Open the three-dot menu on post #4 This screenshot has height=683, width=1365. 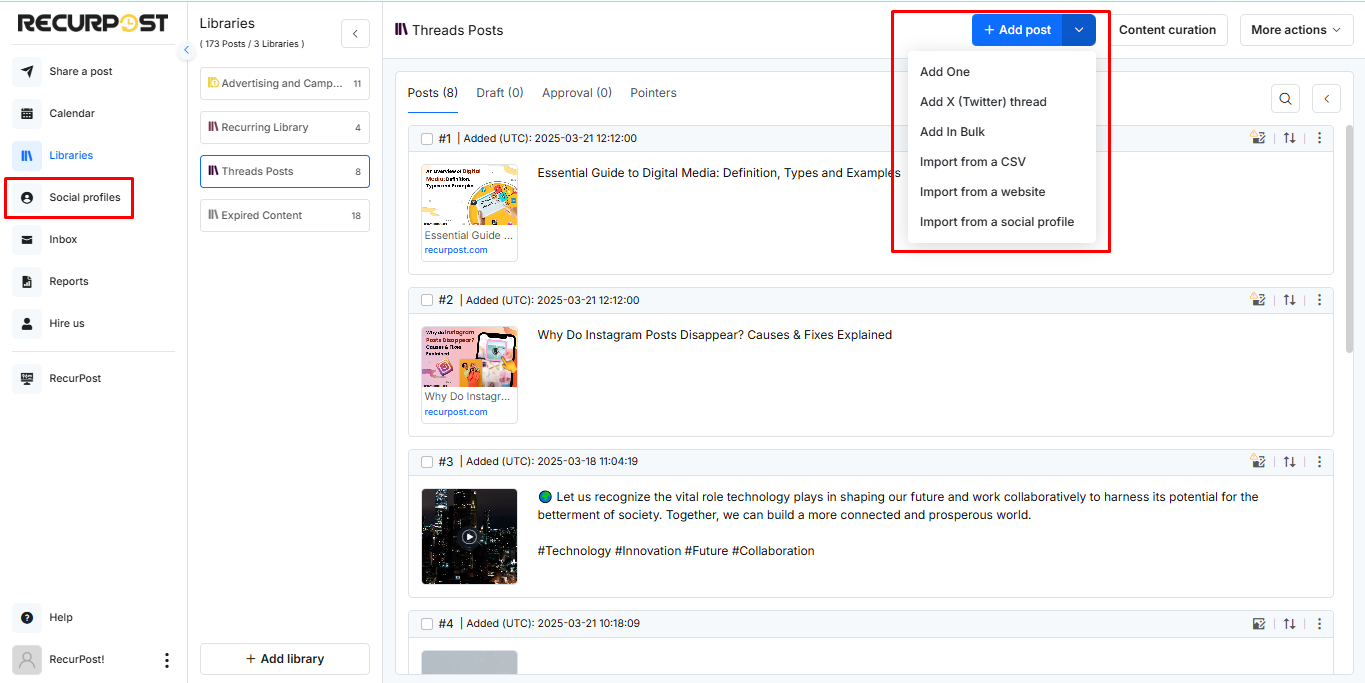click(x=1319, y=624)
